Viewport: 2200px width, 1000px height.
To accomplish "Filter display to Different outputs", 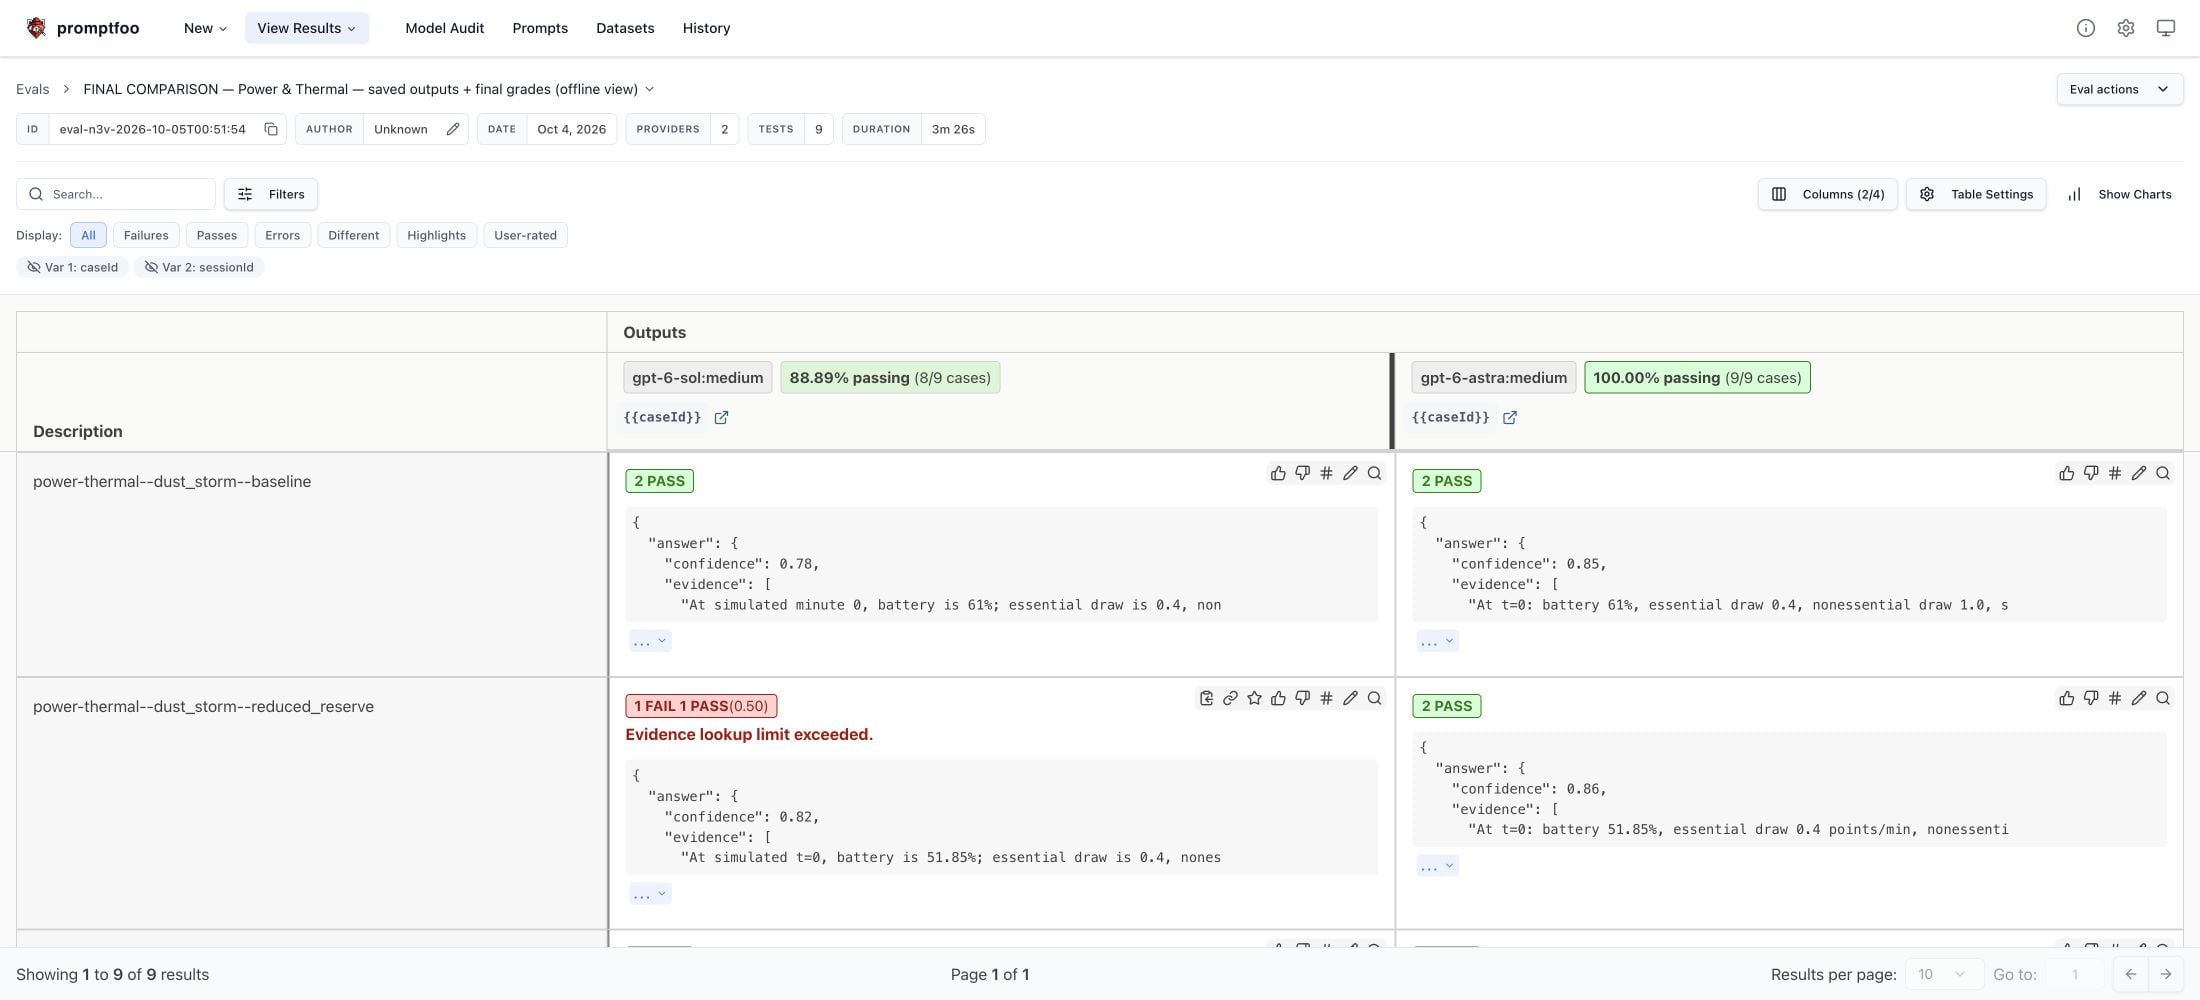I will pyautogui.click(x=353, y=235).
